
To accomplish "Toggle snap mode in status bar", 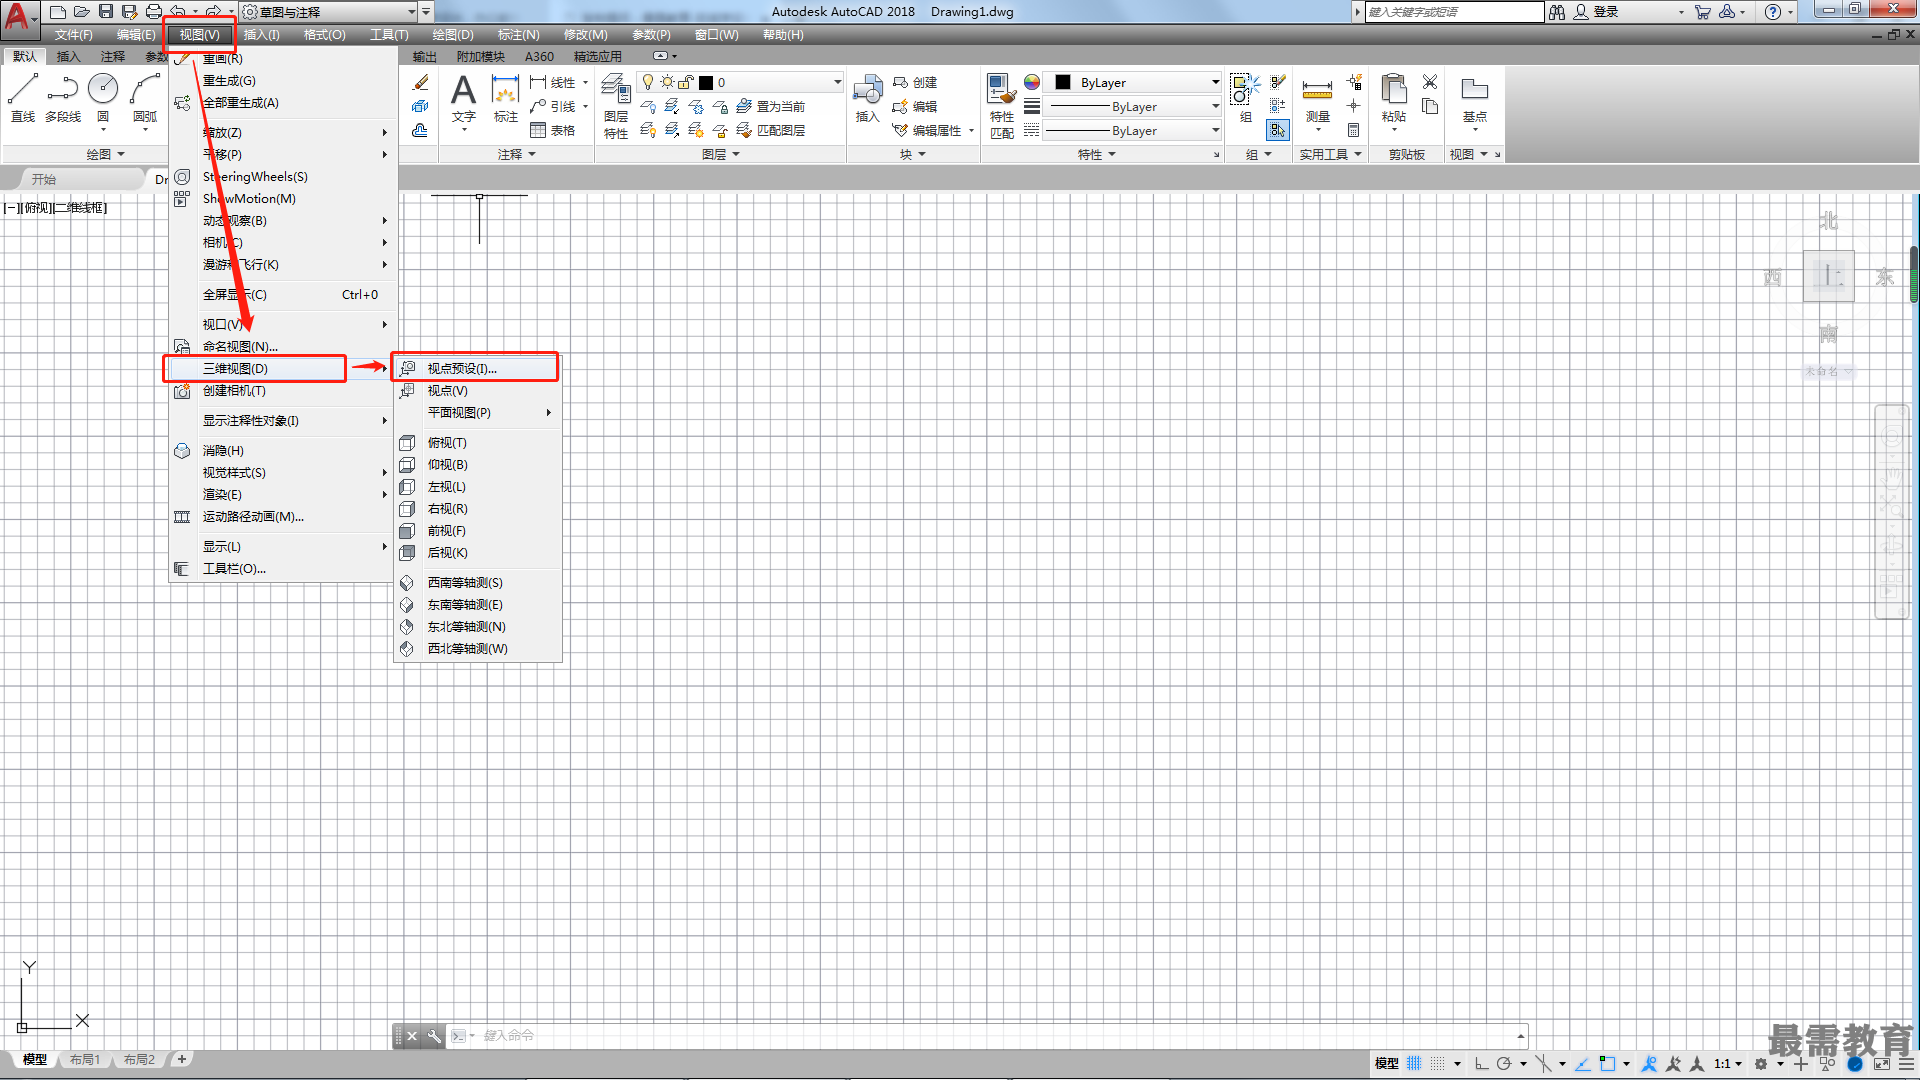I will pos(1437,1064).
